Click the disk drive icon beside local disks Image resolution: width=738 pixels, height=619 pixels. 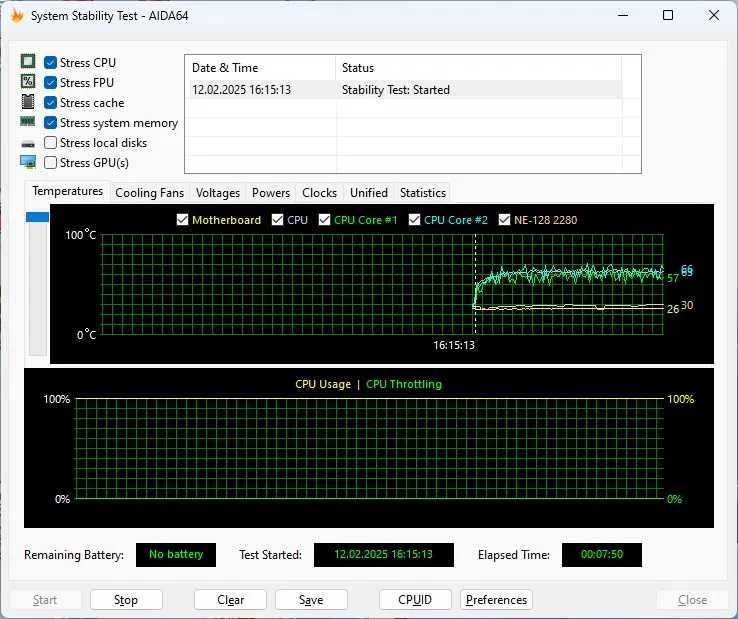28,144
